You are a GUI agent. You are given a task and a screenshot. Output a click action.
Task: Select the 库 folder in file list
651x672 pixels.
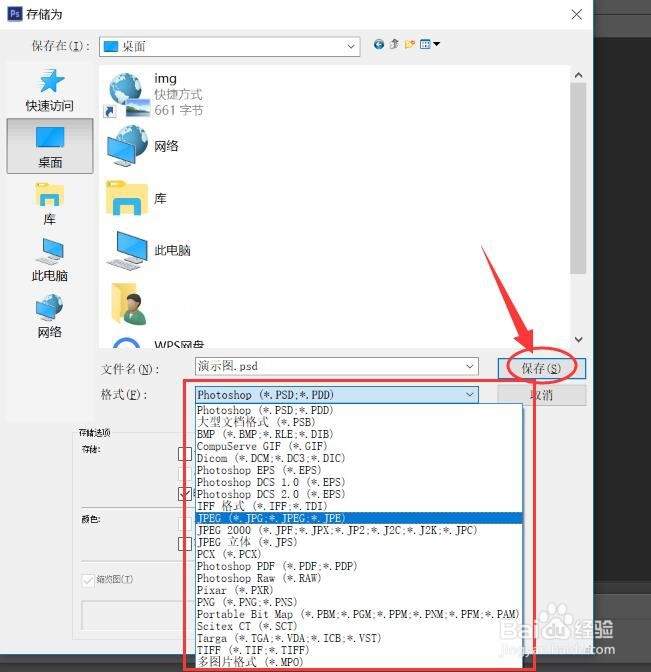136,198
